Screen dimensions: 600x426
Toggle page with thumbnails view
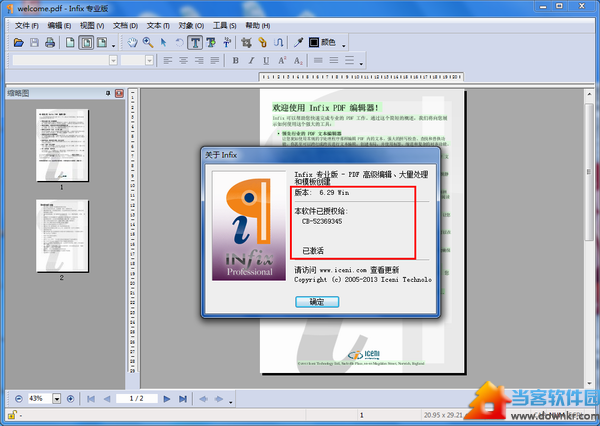pyautogui.click(x=86, y=42)
